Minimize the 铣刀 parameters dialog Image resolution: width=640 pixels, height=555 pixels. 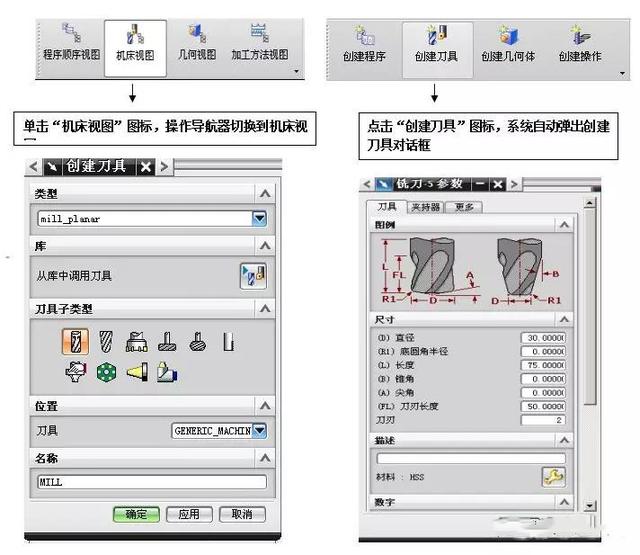click(x=480, y=184)
